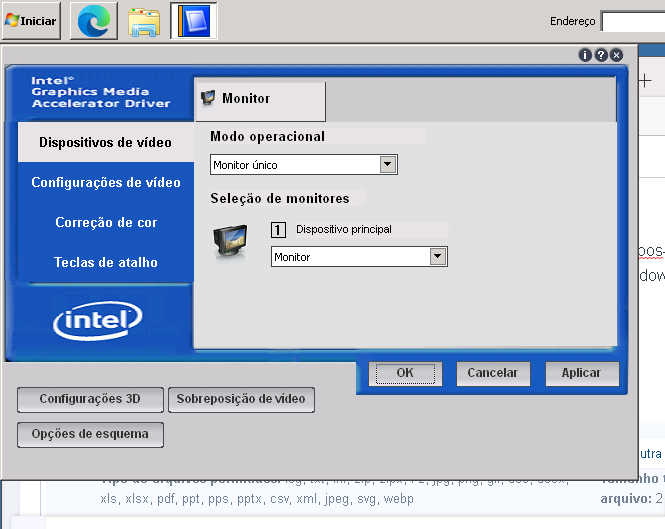
Task: Open Opções de esquema
Action: [90, 434]
